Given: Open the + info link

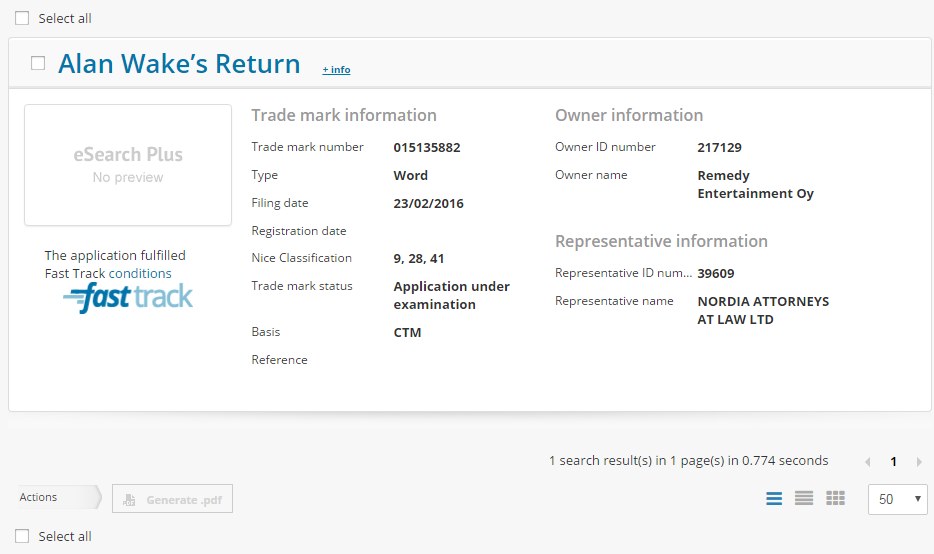Looking at the screenshot, I should coord(337,70).
